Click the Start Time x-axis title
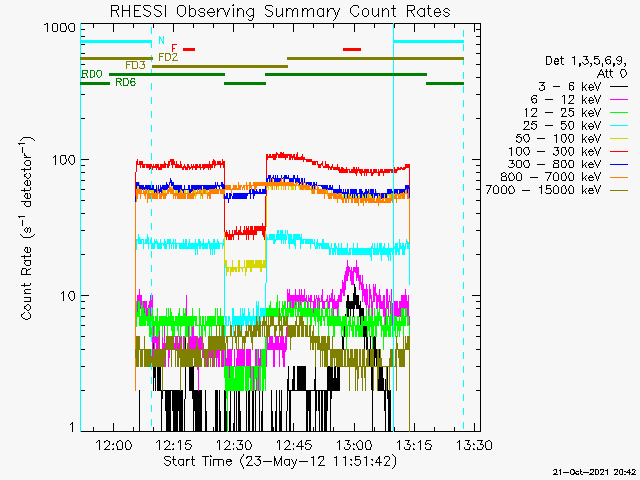This screenshot has width=640, height=480. (280, 461)
